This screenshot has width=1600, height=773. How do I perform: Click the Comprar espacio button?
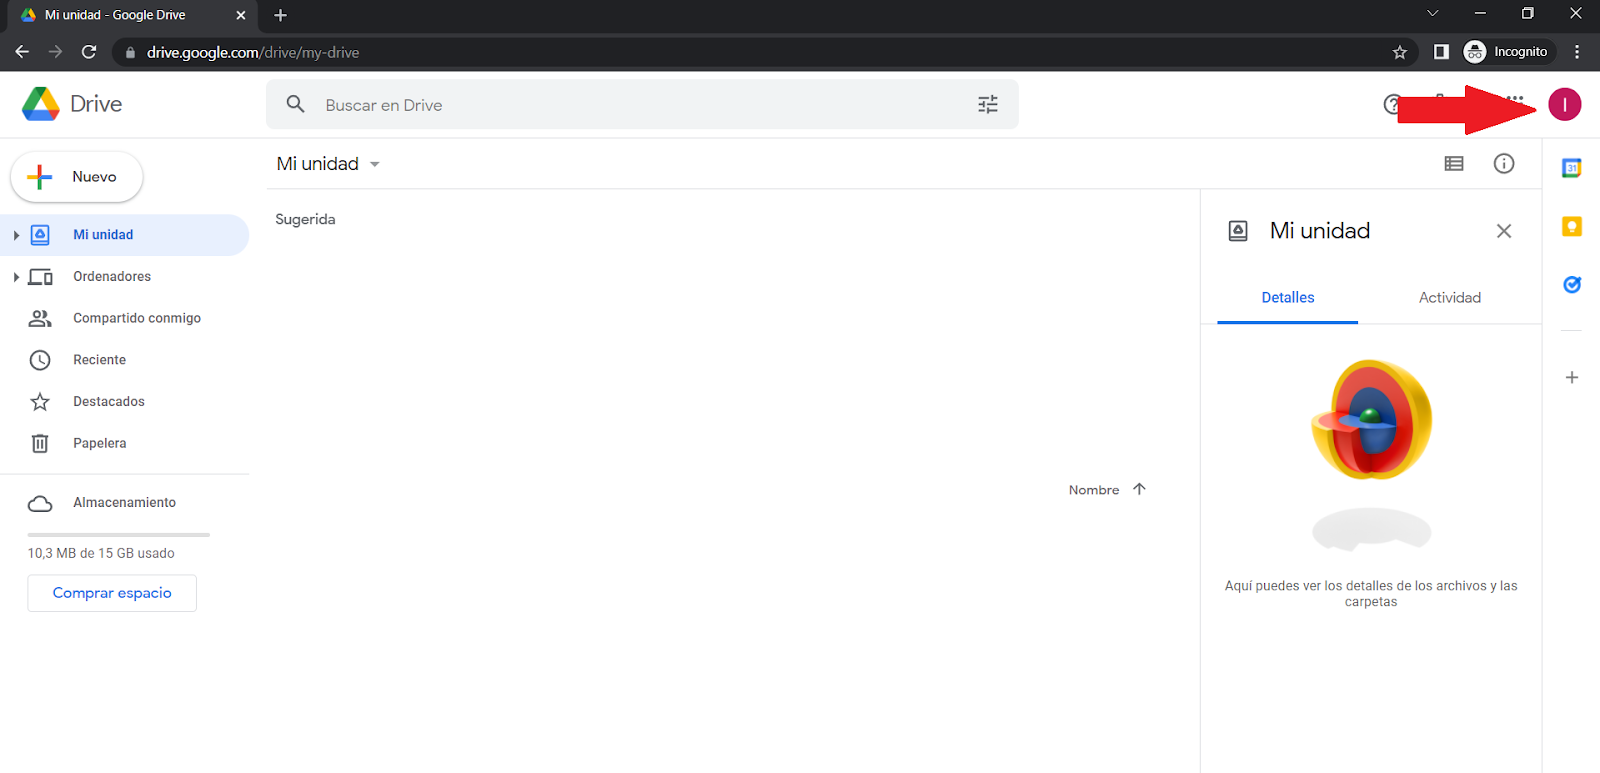point(112,593)
